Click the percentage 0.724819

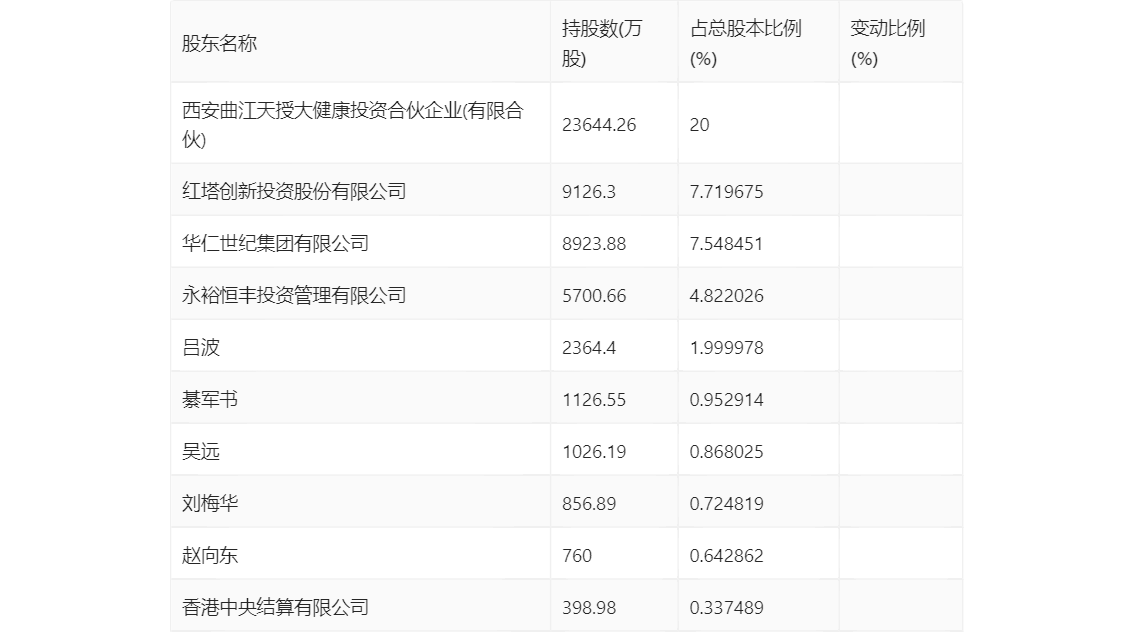726,504
